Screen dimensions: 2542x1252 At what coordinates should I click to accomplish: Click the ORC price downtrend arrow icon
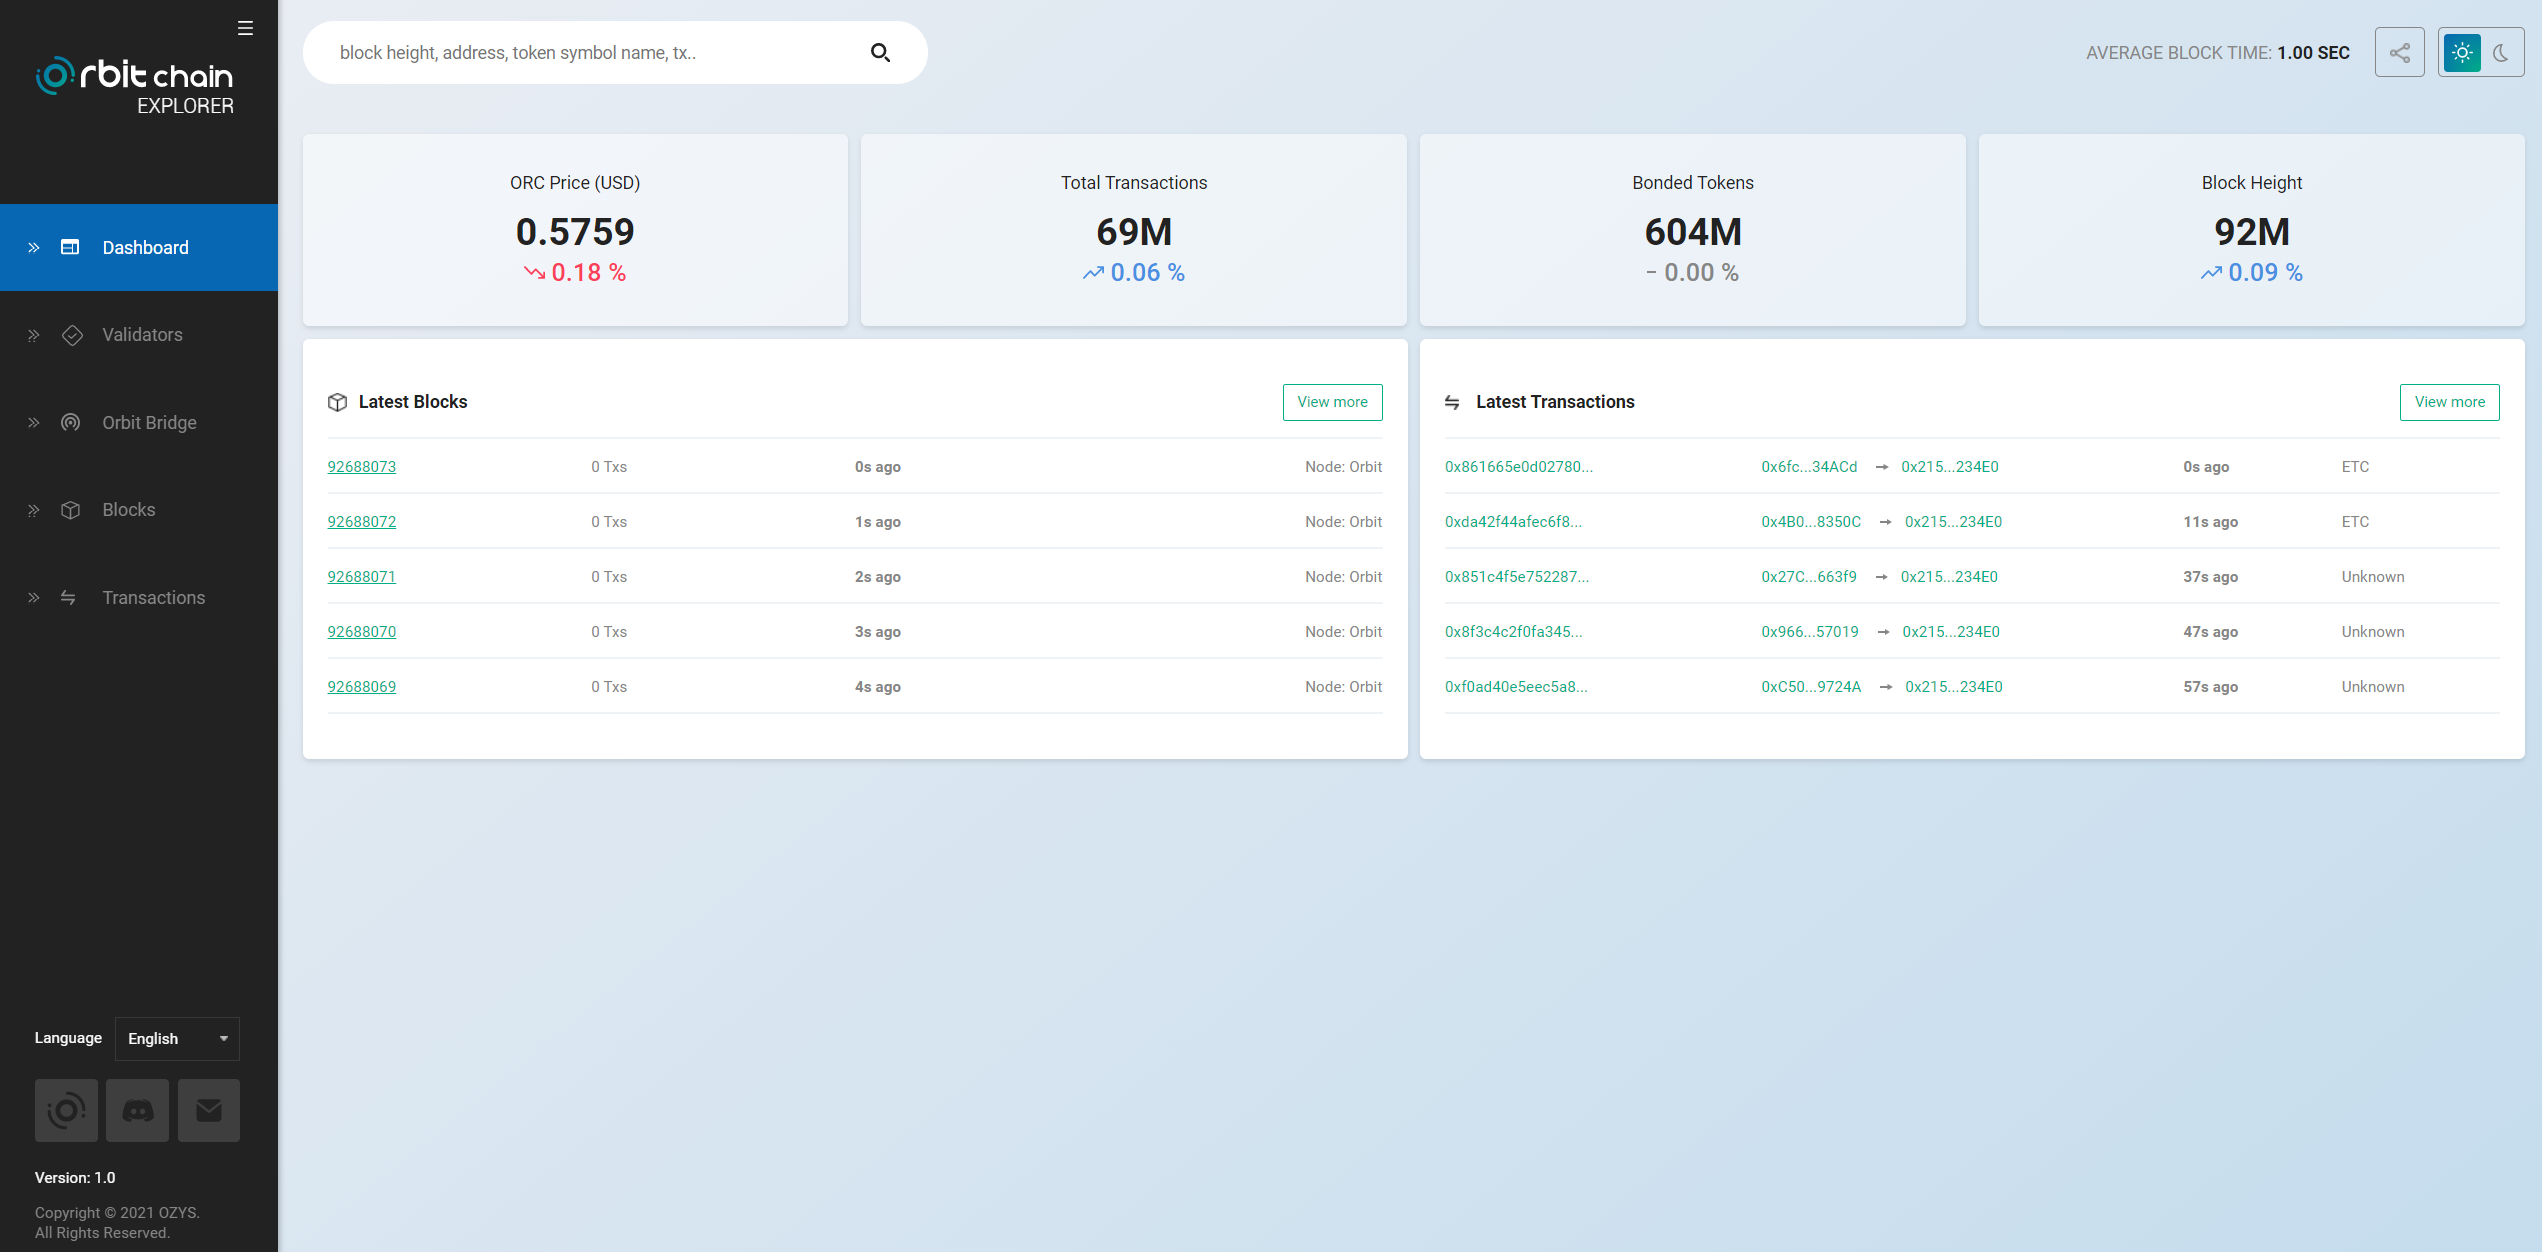coord(535,272)
